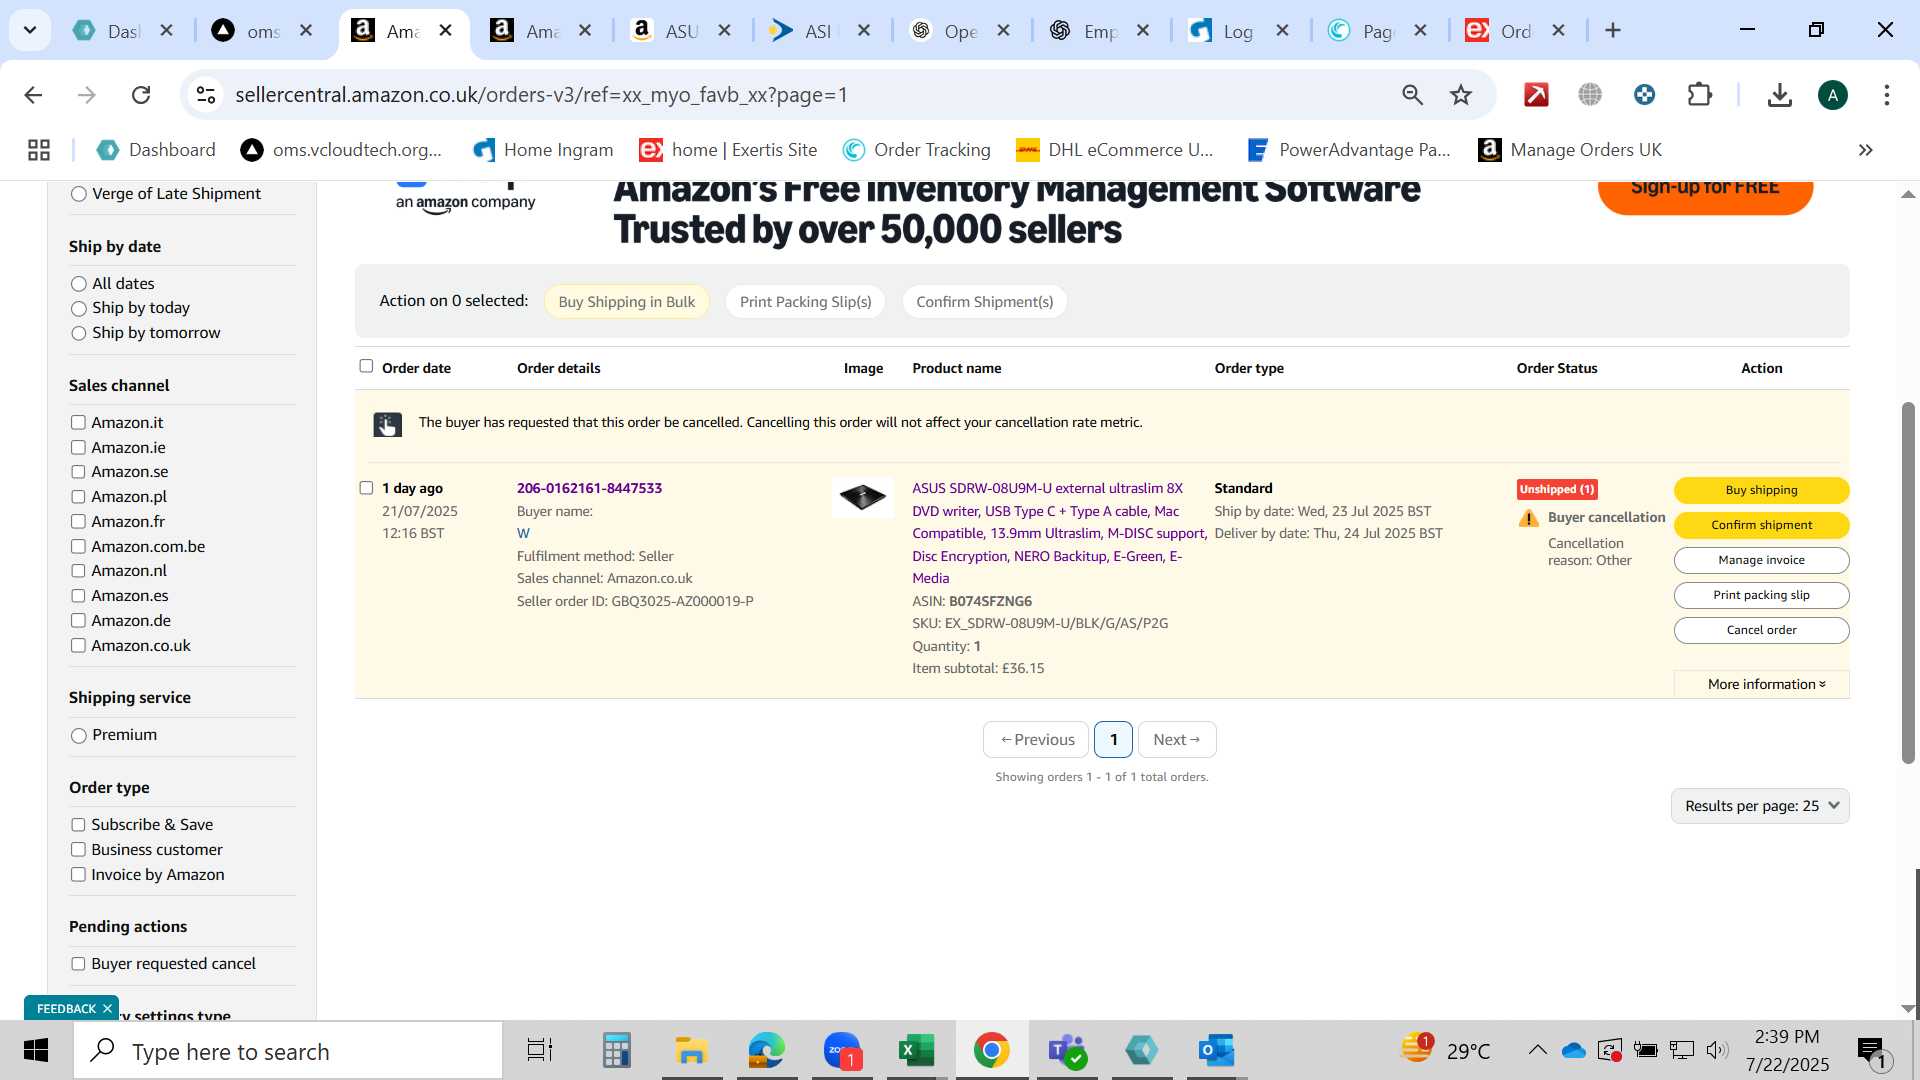Screen dimensions: 1920x1080
Task: Check the Amazon.co.uk sales channel
Action: point(78,645)
